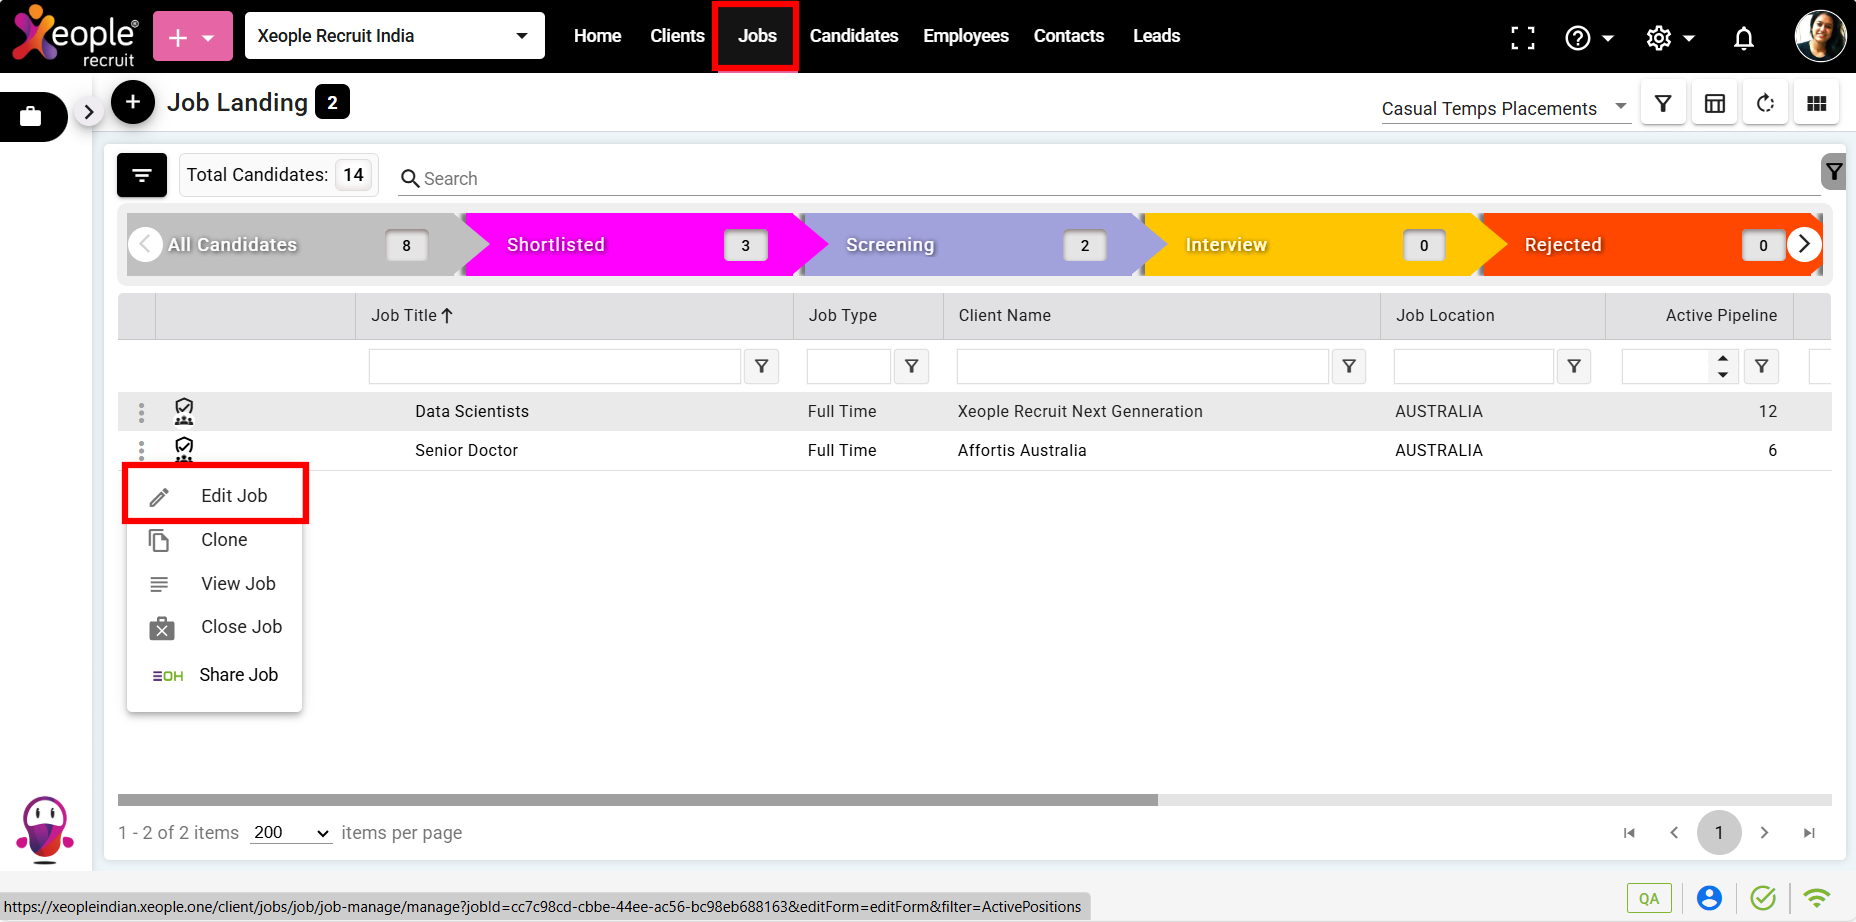Open the help question mark menu
The width and height of the screenshot is (1856, 922).
(1589, 38)
